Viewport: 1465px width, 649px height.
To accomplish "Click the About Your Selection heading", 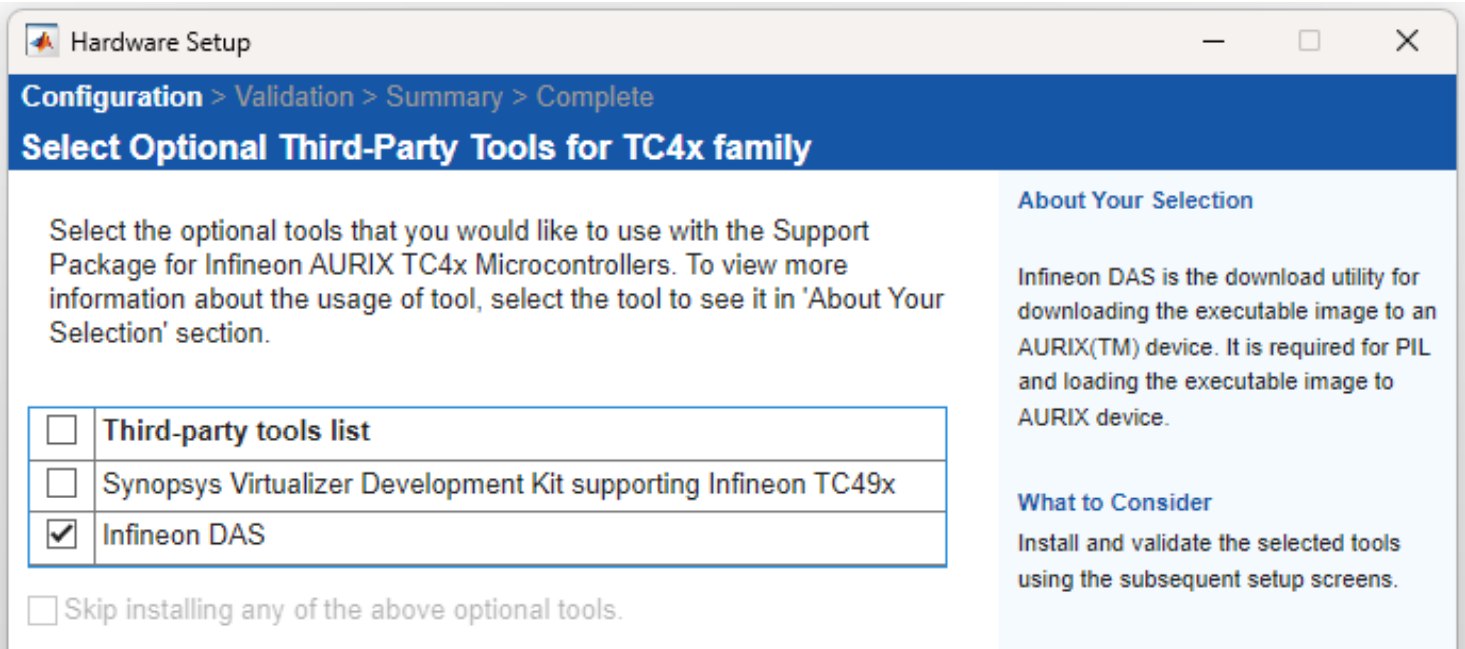I will 1135,200.
